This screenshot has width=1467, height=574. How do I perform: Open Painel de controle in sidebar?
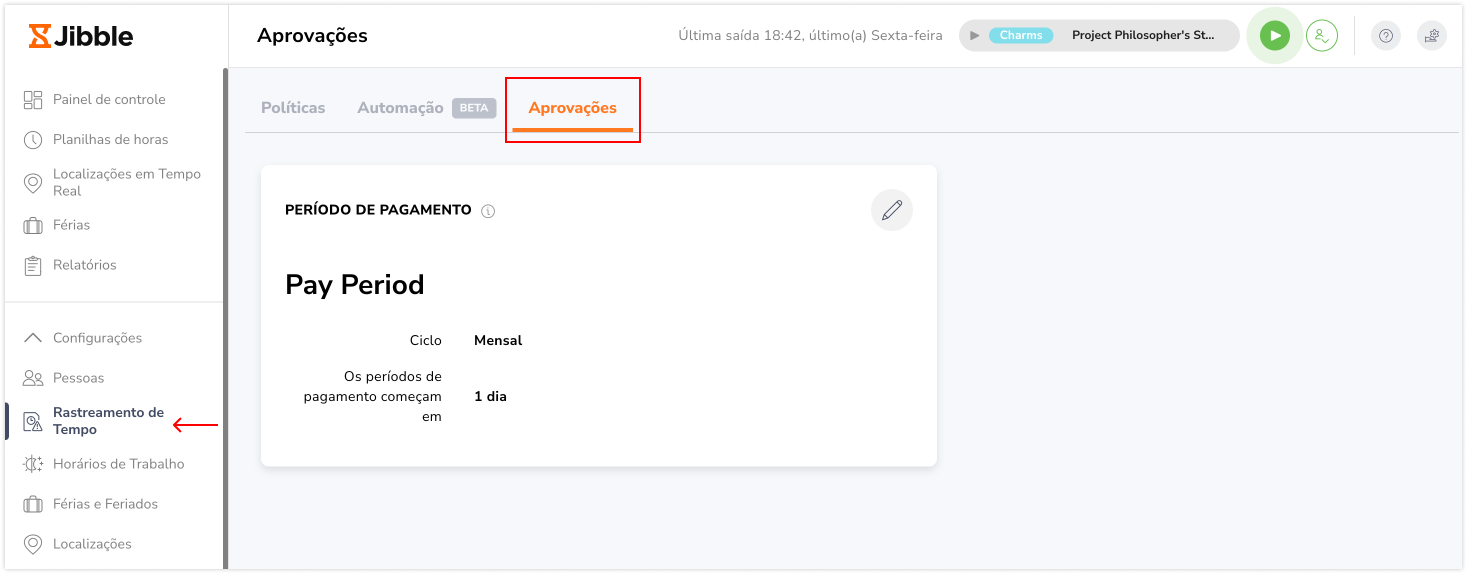(x=109, y=99)
